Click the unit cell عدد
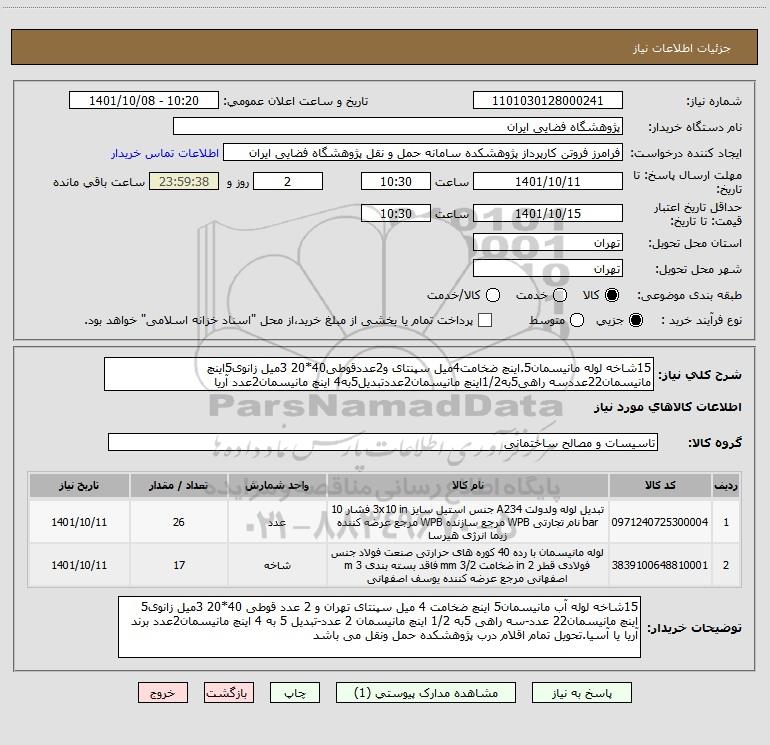770x745 pixels. [x=277, y=522]
